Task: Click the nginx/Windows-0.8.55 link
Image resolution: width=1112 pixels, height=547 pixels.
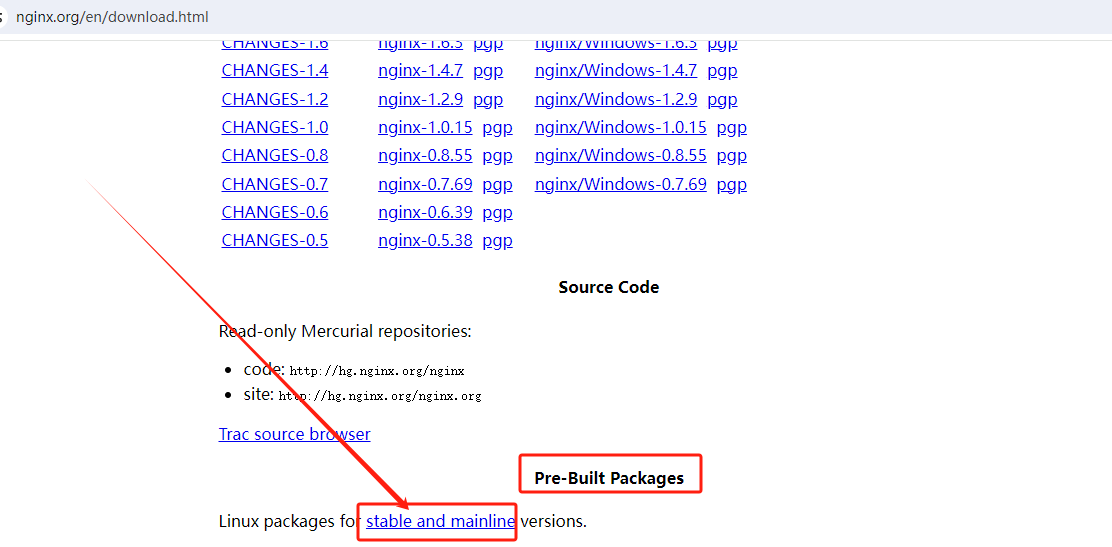Action: (620, 156)
